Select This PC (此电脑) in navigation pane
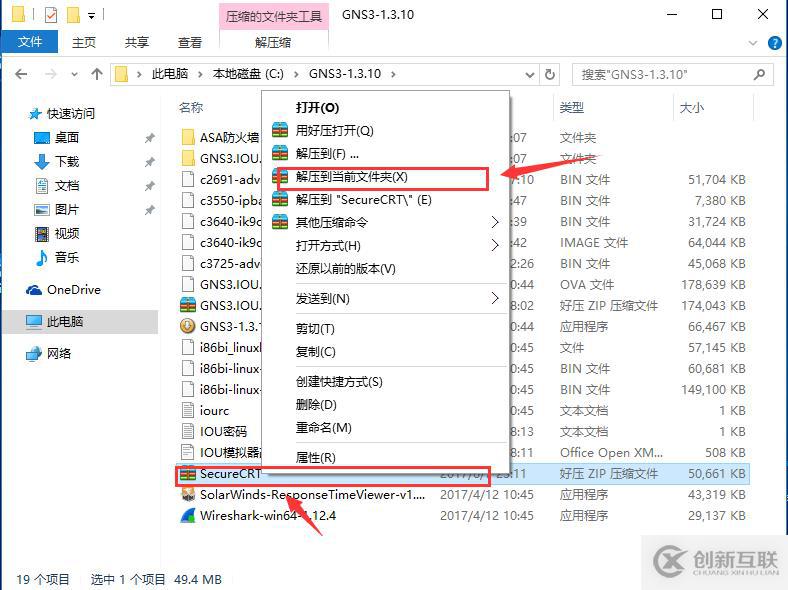Viewport: 788px width, 590px height. (64, 322)
